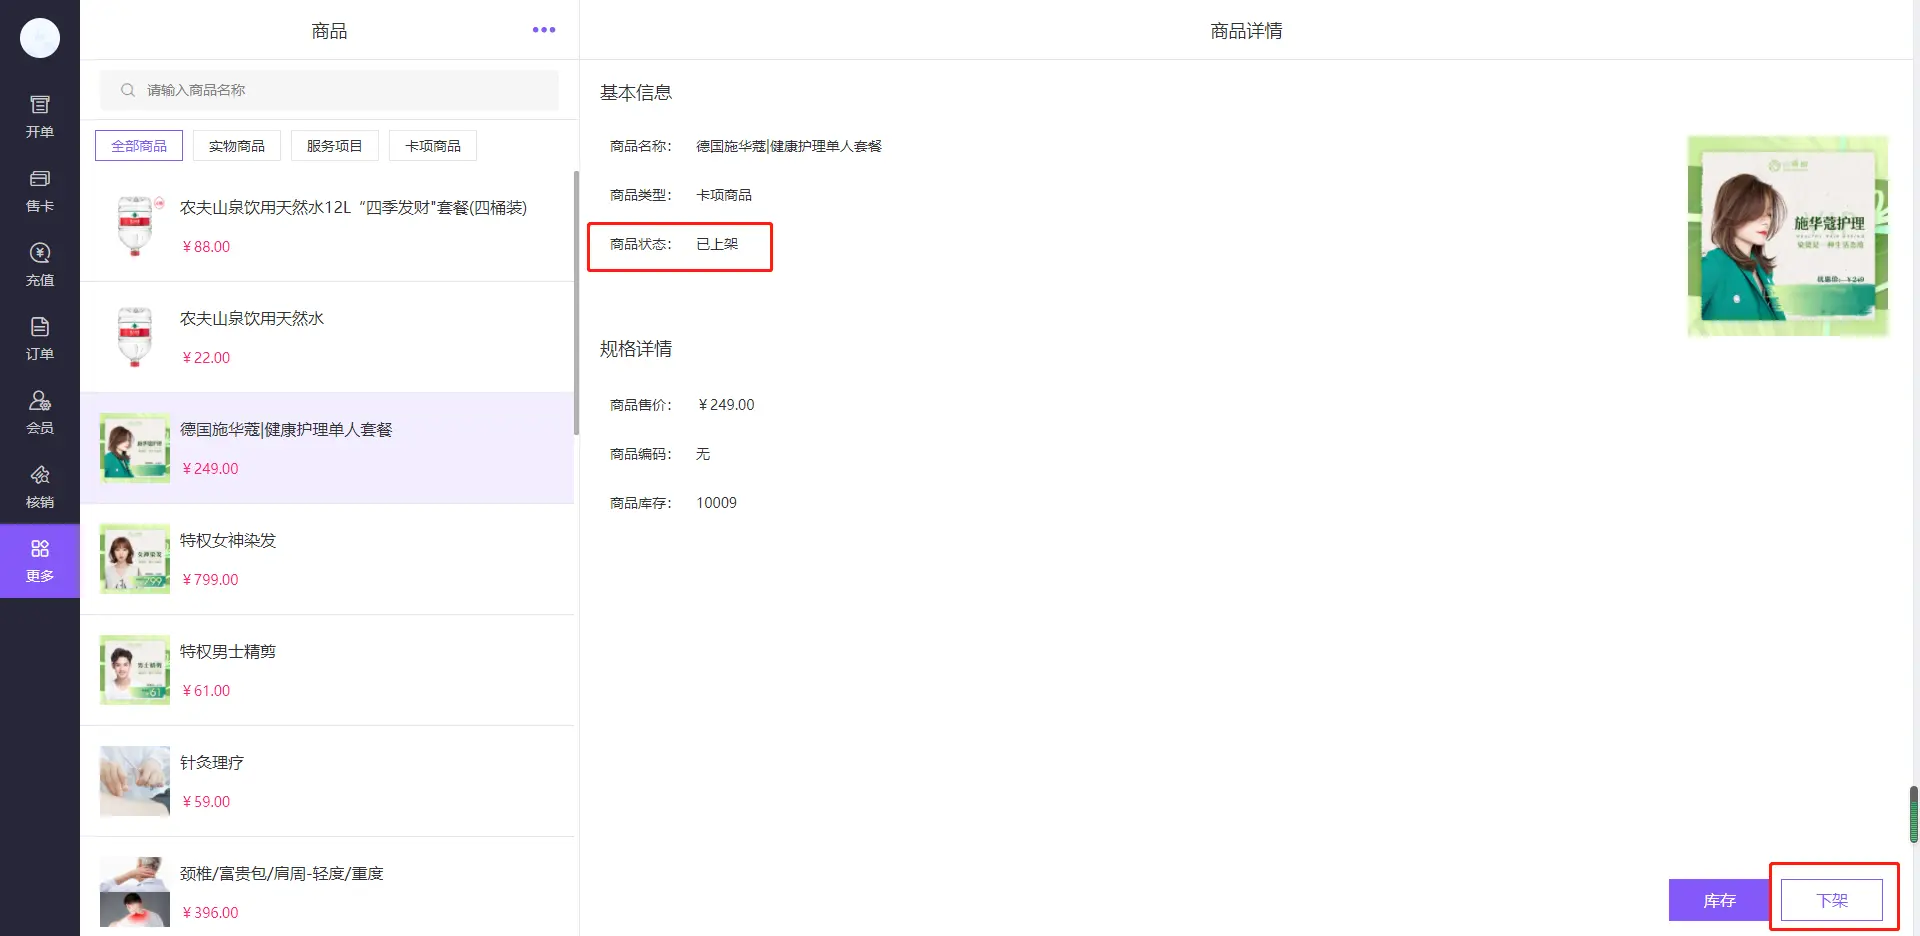Switch to 实物商品 filter tab
The image size is (1920, 936).
[237, 146]
